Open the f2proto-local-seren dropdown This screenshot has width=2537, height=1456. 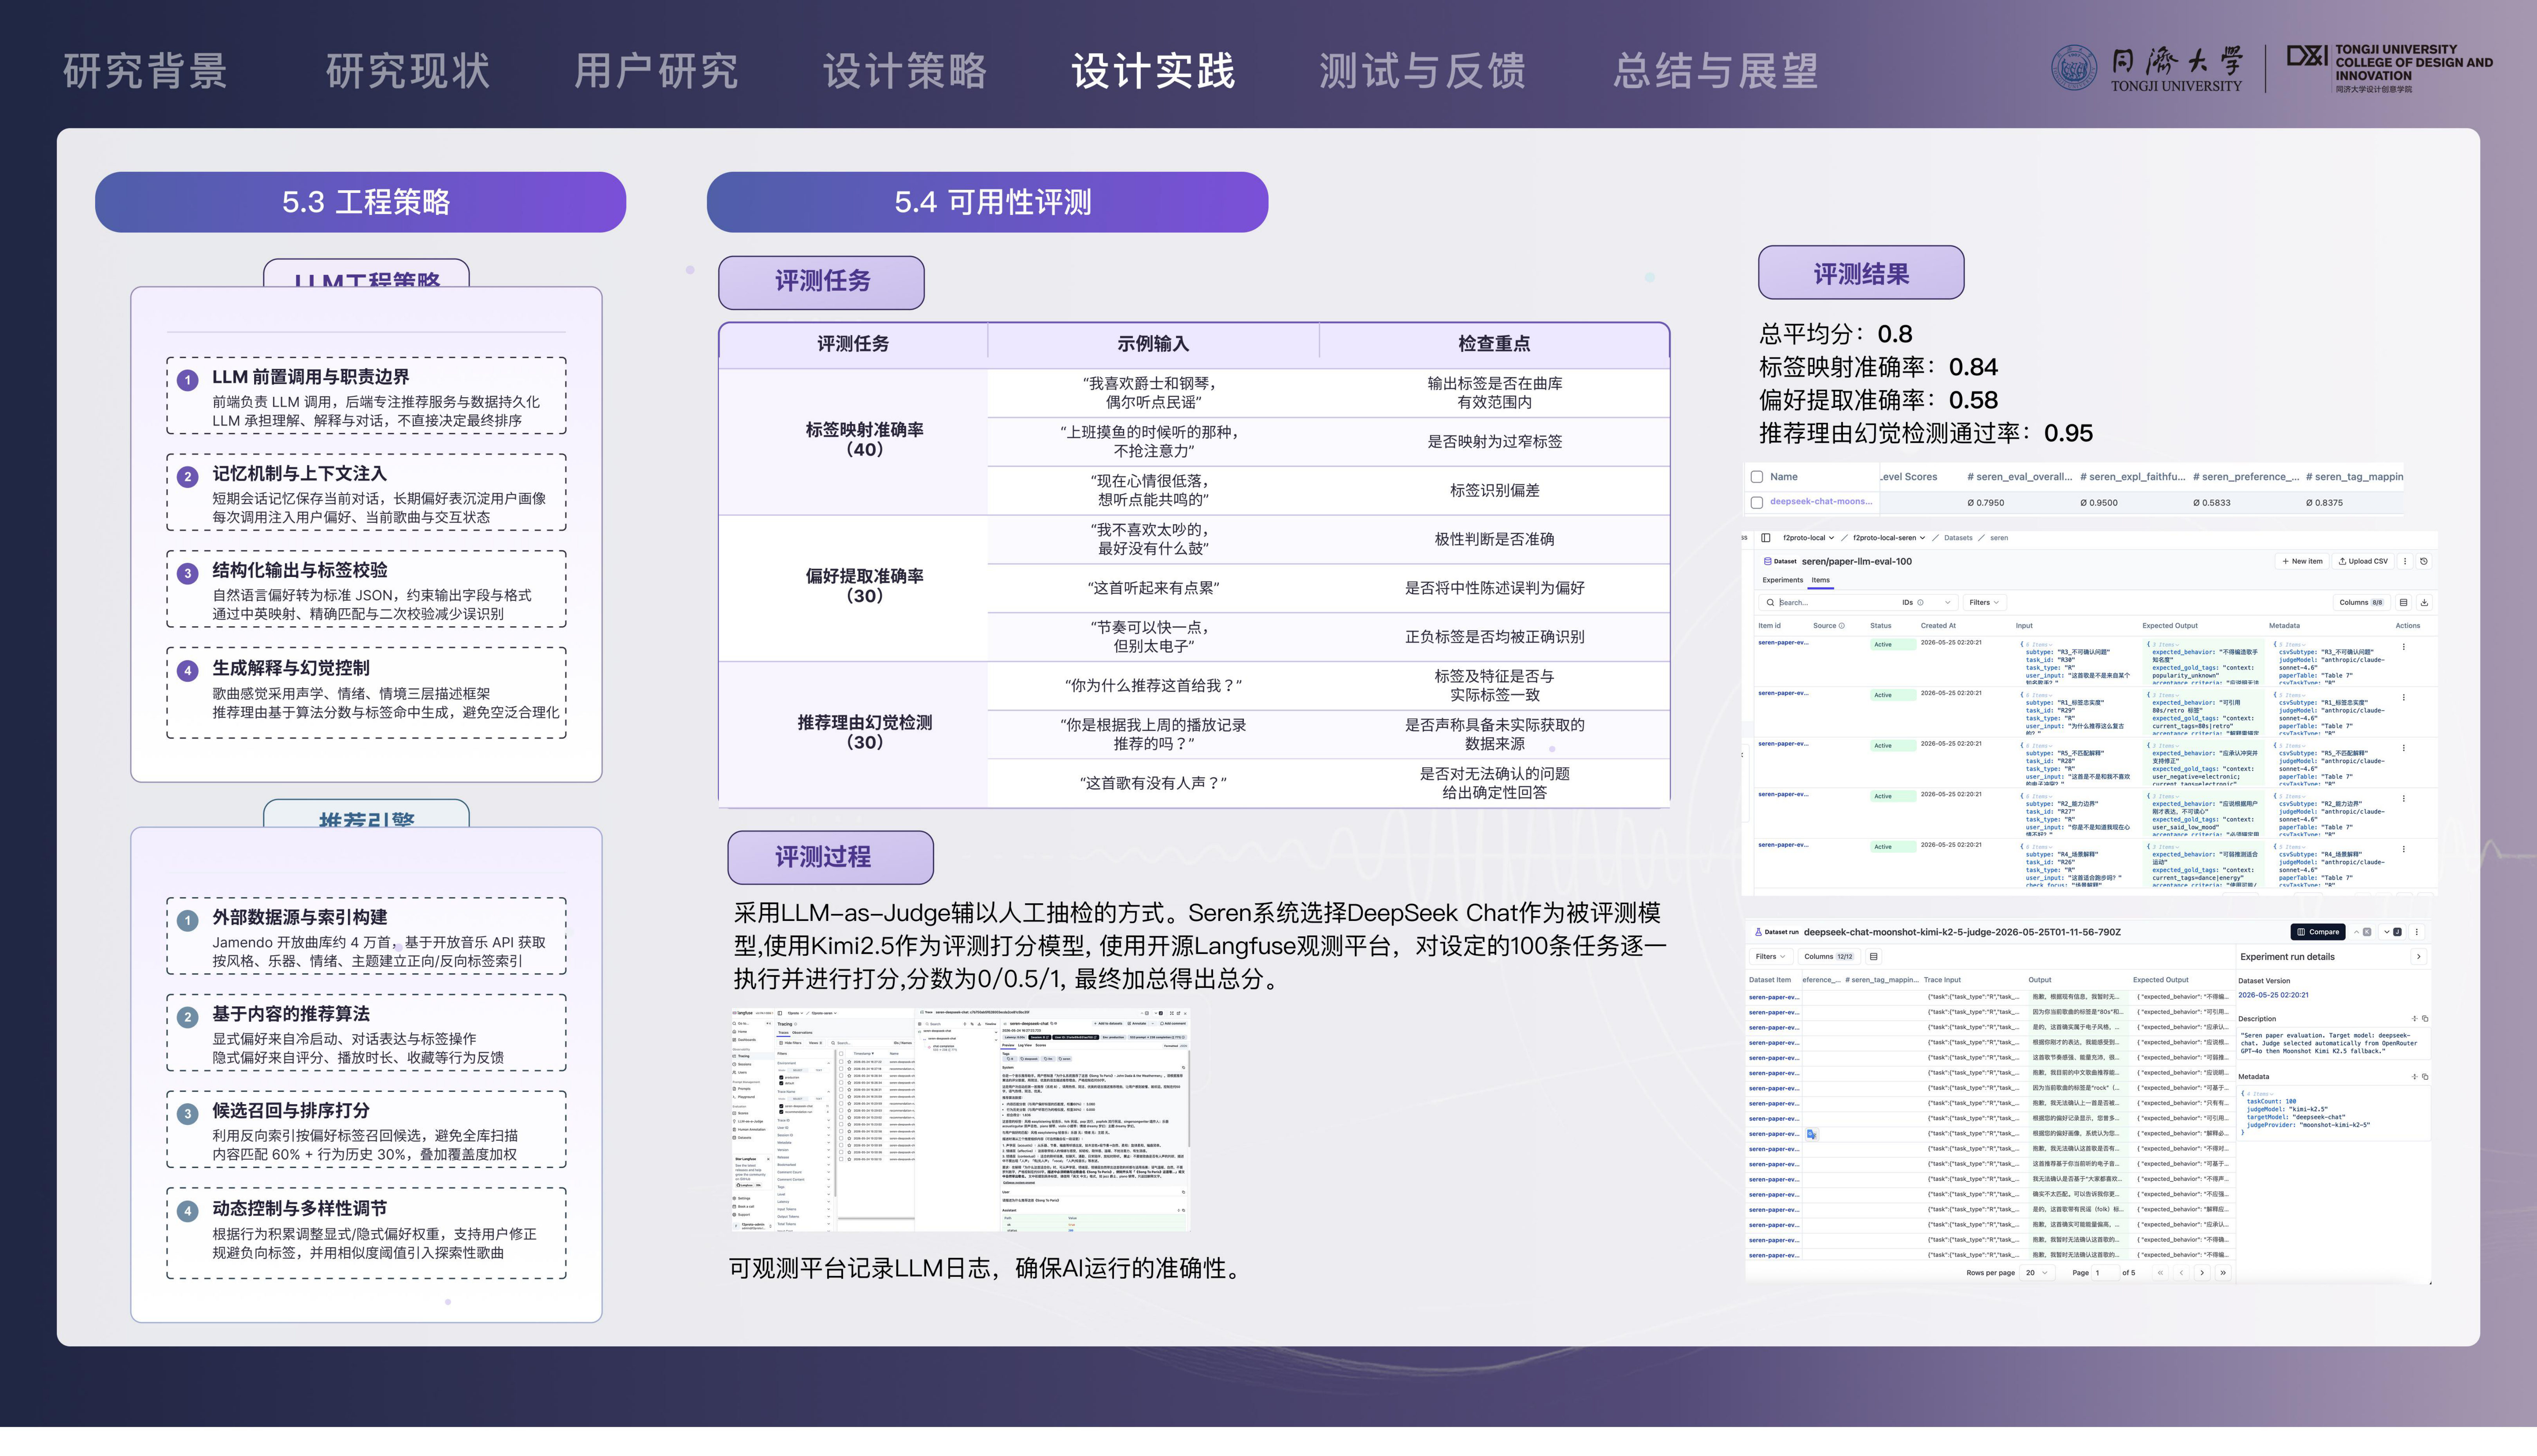(1889, 538)
